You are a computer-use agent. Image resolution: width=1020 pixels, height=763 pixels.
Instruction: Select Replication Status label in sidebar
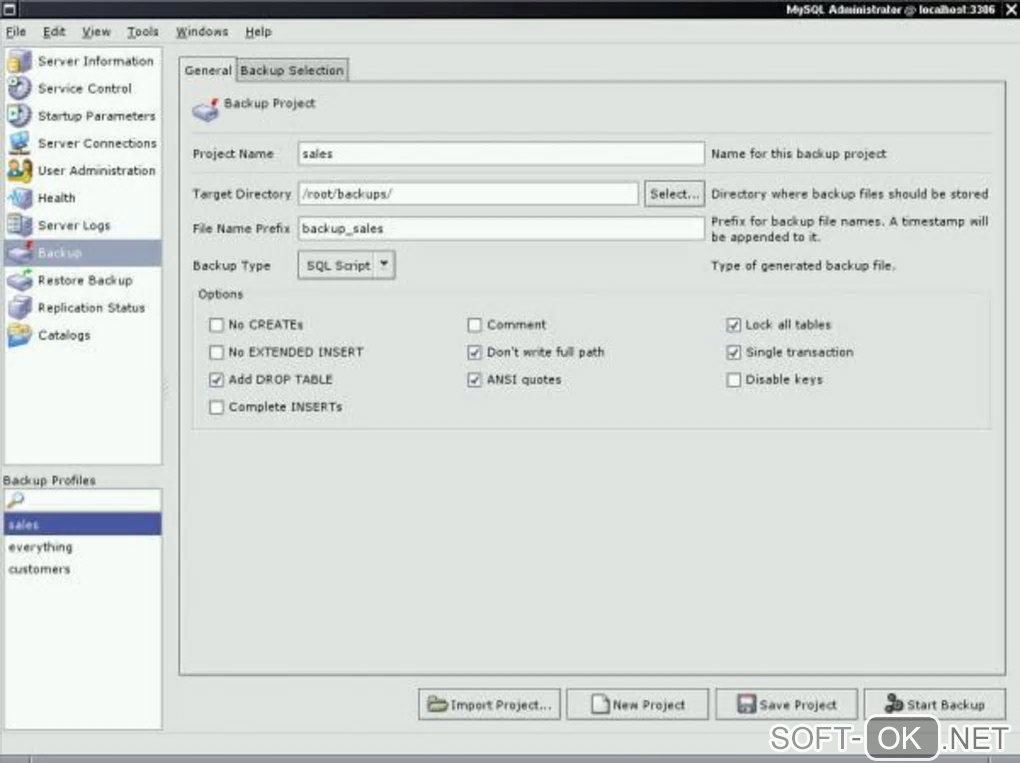point(91,308)
